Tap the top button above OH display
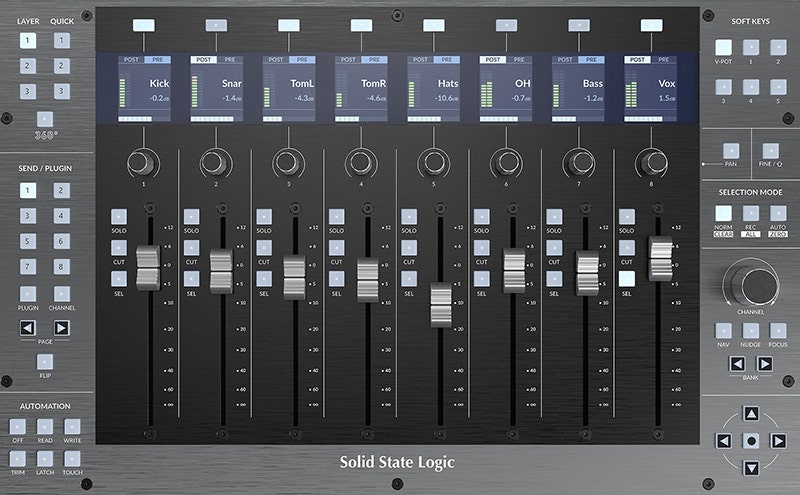 click(506, 26)
